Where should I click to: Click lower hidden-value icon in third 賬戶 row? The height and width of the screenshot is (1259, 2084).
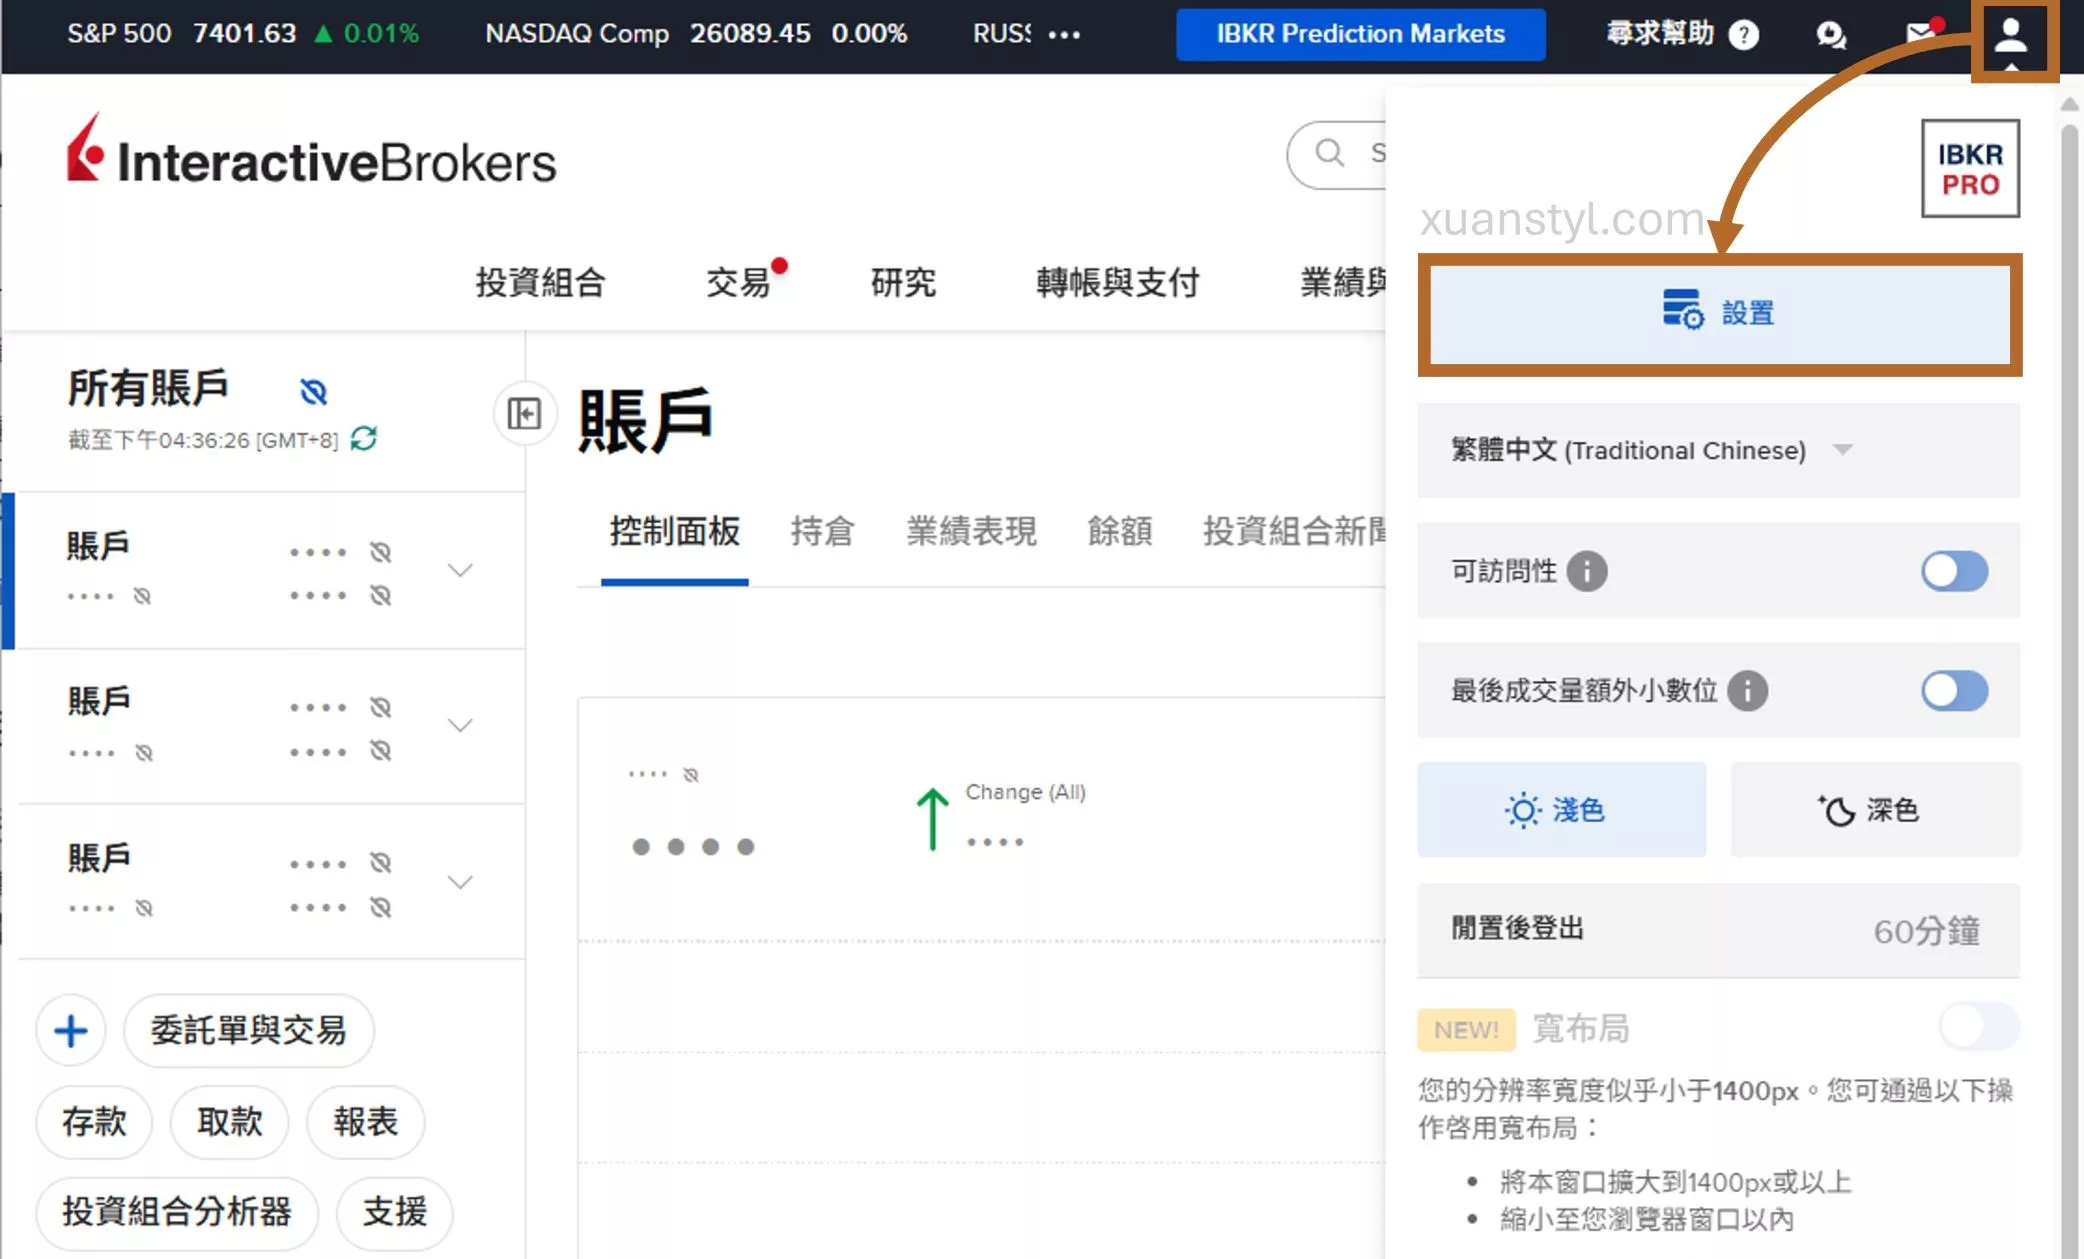pos(380,907)
